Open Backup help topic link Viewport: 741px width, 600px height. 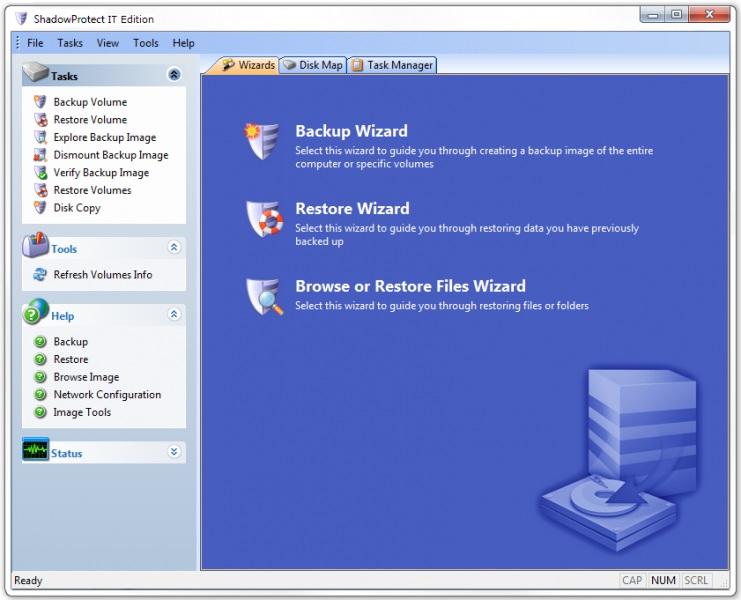(x=70, y=342)
